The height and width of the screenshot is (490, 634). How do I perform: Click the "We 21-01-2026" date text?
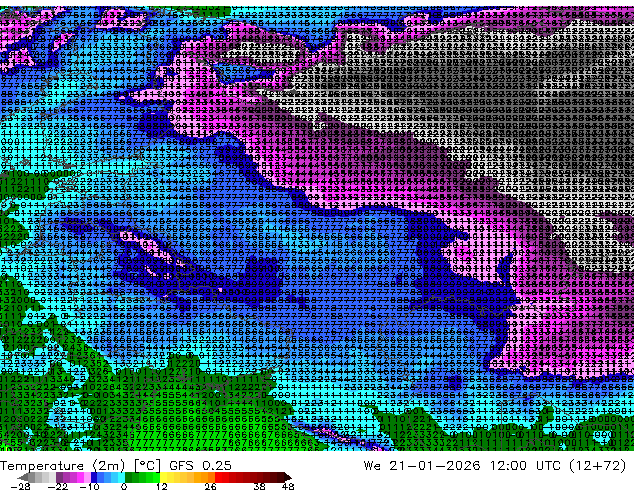pos(422,465)
